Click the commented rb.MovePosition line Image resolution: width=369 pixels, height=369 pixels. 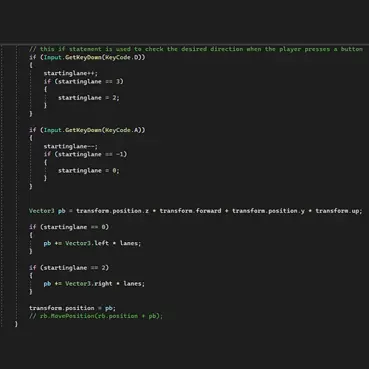[x=96, y=316]
